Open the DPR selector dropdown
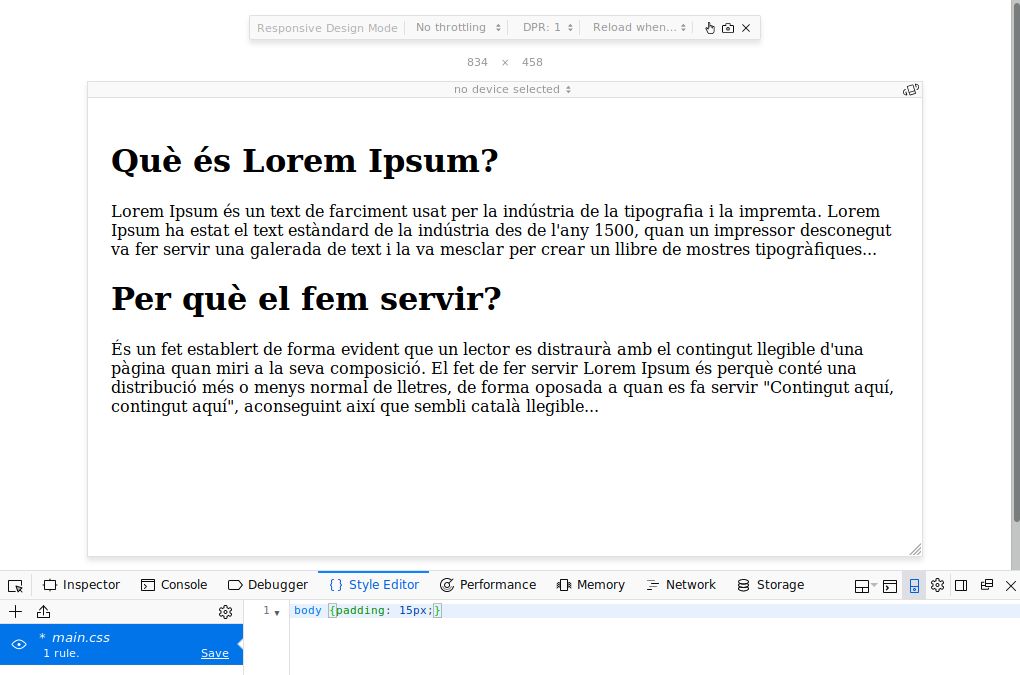The width and height of the screenshot is (1020, 675). pos(548,28)
